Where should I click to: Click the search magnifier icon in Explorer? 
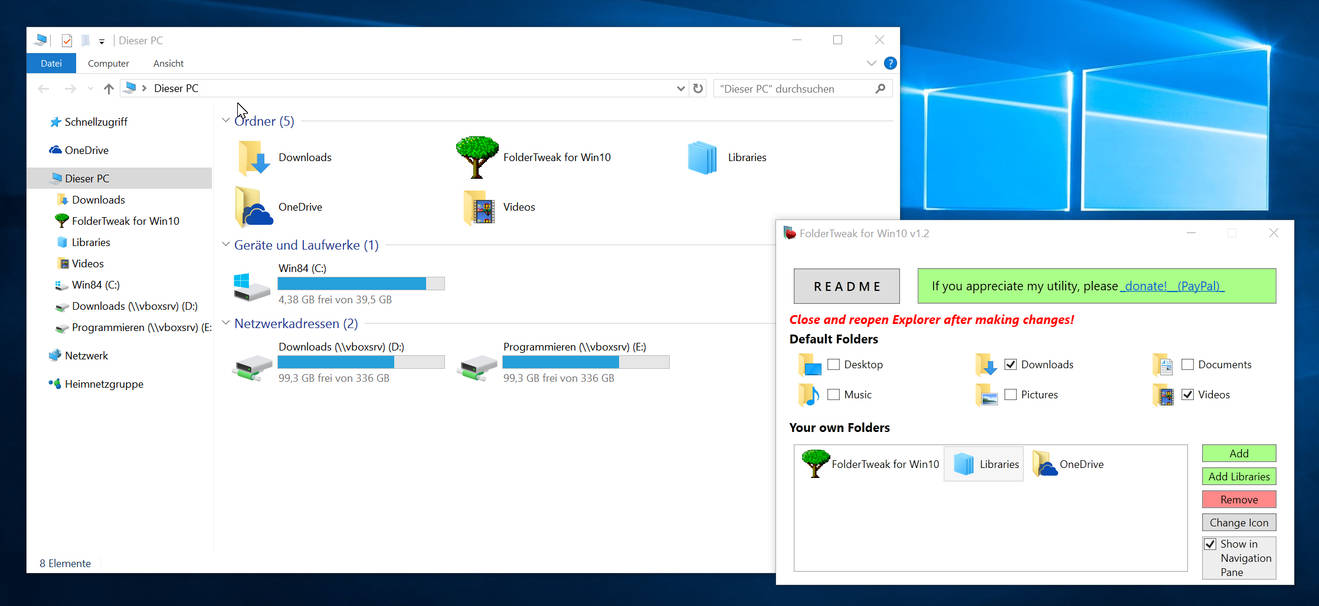click(x=881, y=88)
